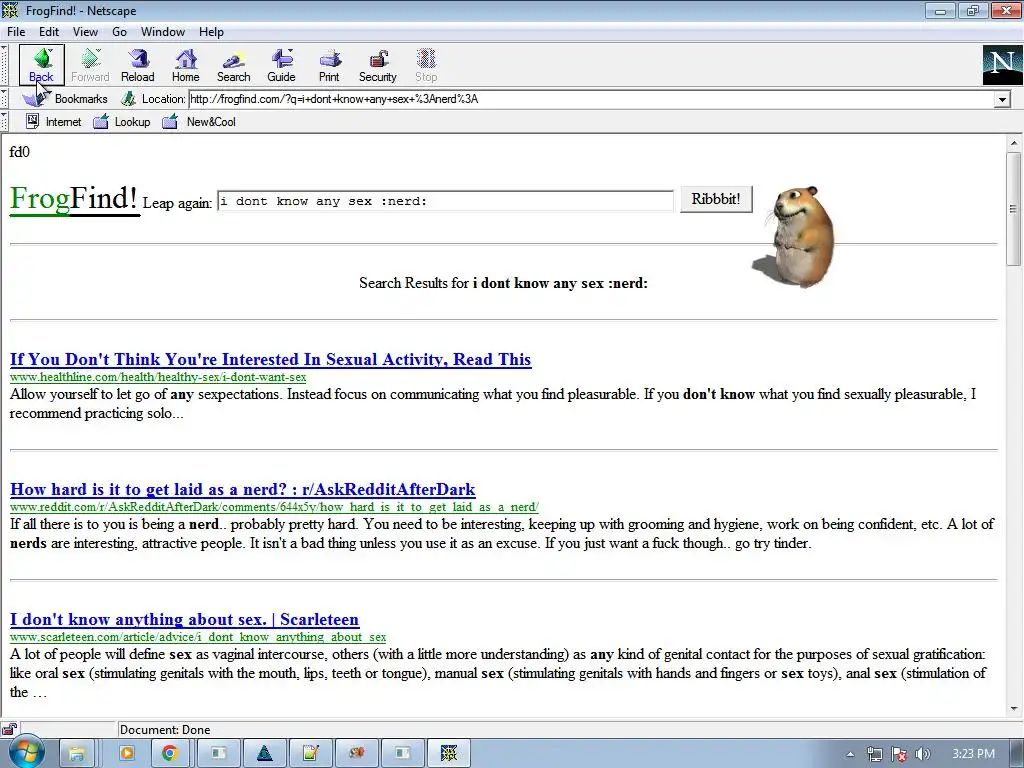Click the Forward navigation button
1024x768 pixels.
[x=90, y=65]
